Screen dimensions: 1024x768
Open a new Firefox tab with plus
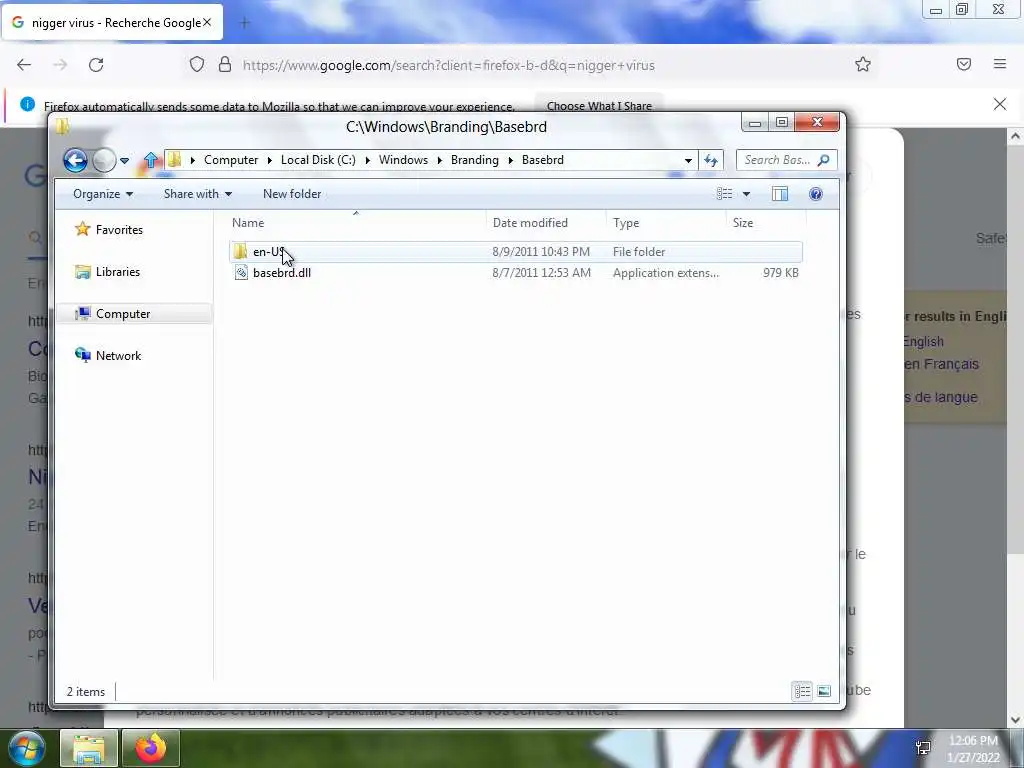(245, 23)
